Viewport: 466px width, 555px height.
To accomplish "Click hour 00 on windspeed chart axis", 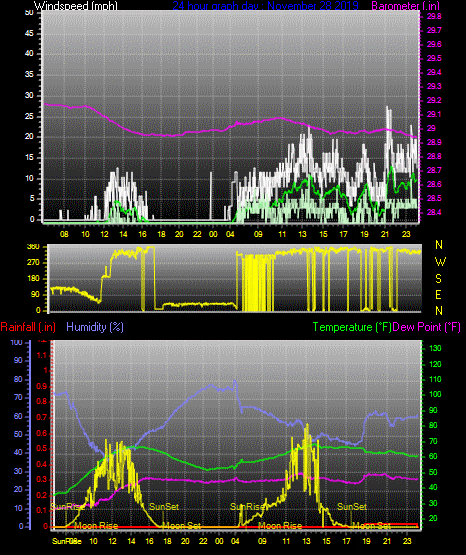I will [x=213, y=234].
